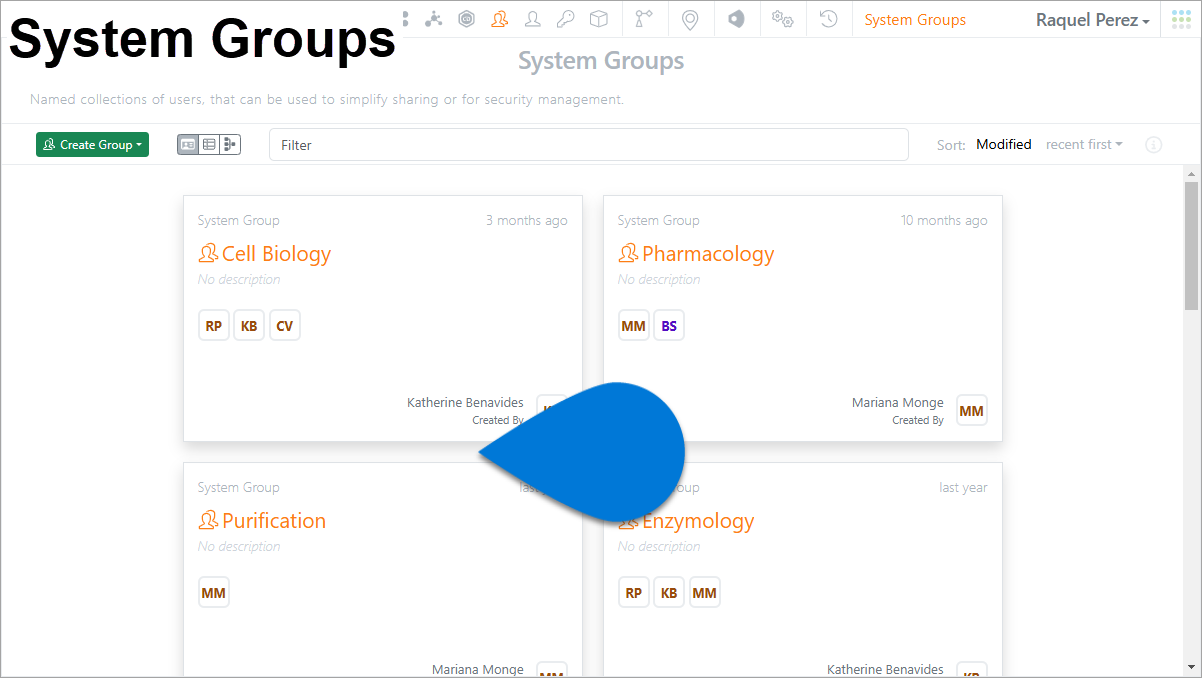The height and width of the screenshot is (678, 1202).
Task: Click the users icon in top toolbar
Action: [533, 19]
